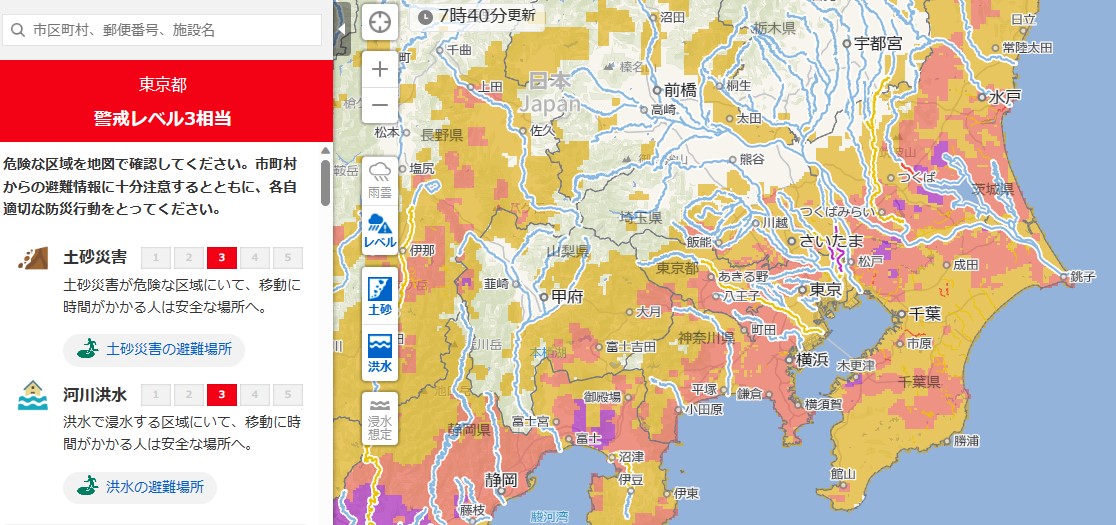The image size is (1116, 525).
Task: Click the red level 3 box for 土砂災害
Action: [x=221, y=258]
